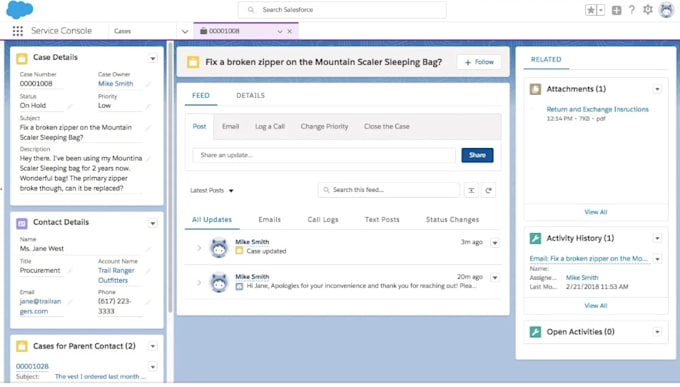
Task: Filter feed by Call Logs
Action: pos(323,220)
